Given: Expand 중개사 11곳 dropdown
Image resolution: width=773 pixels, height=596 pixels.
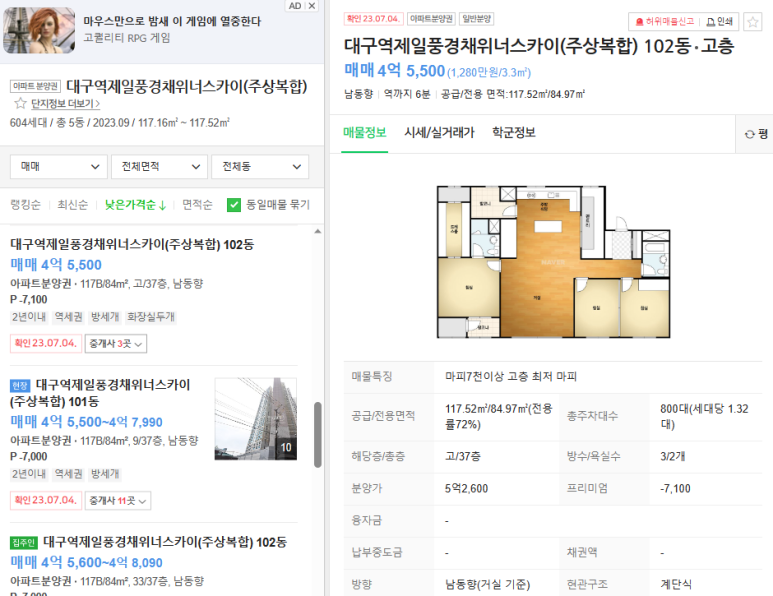Looking at the screenshot, I should click(x=118, y=500).
